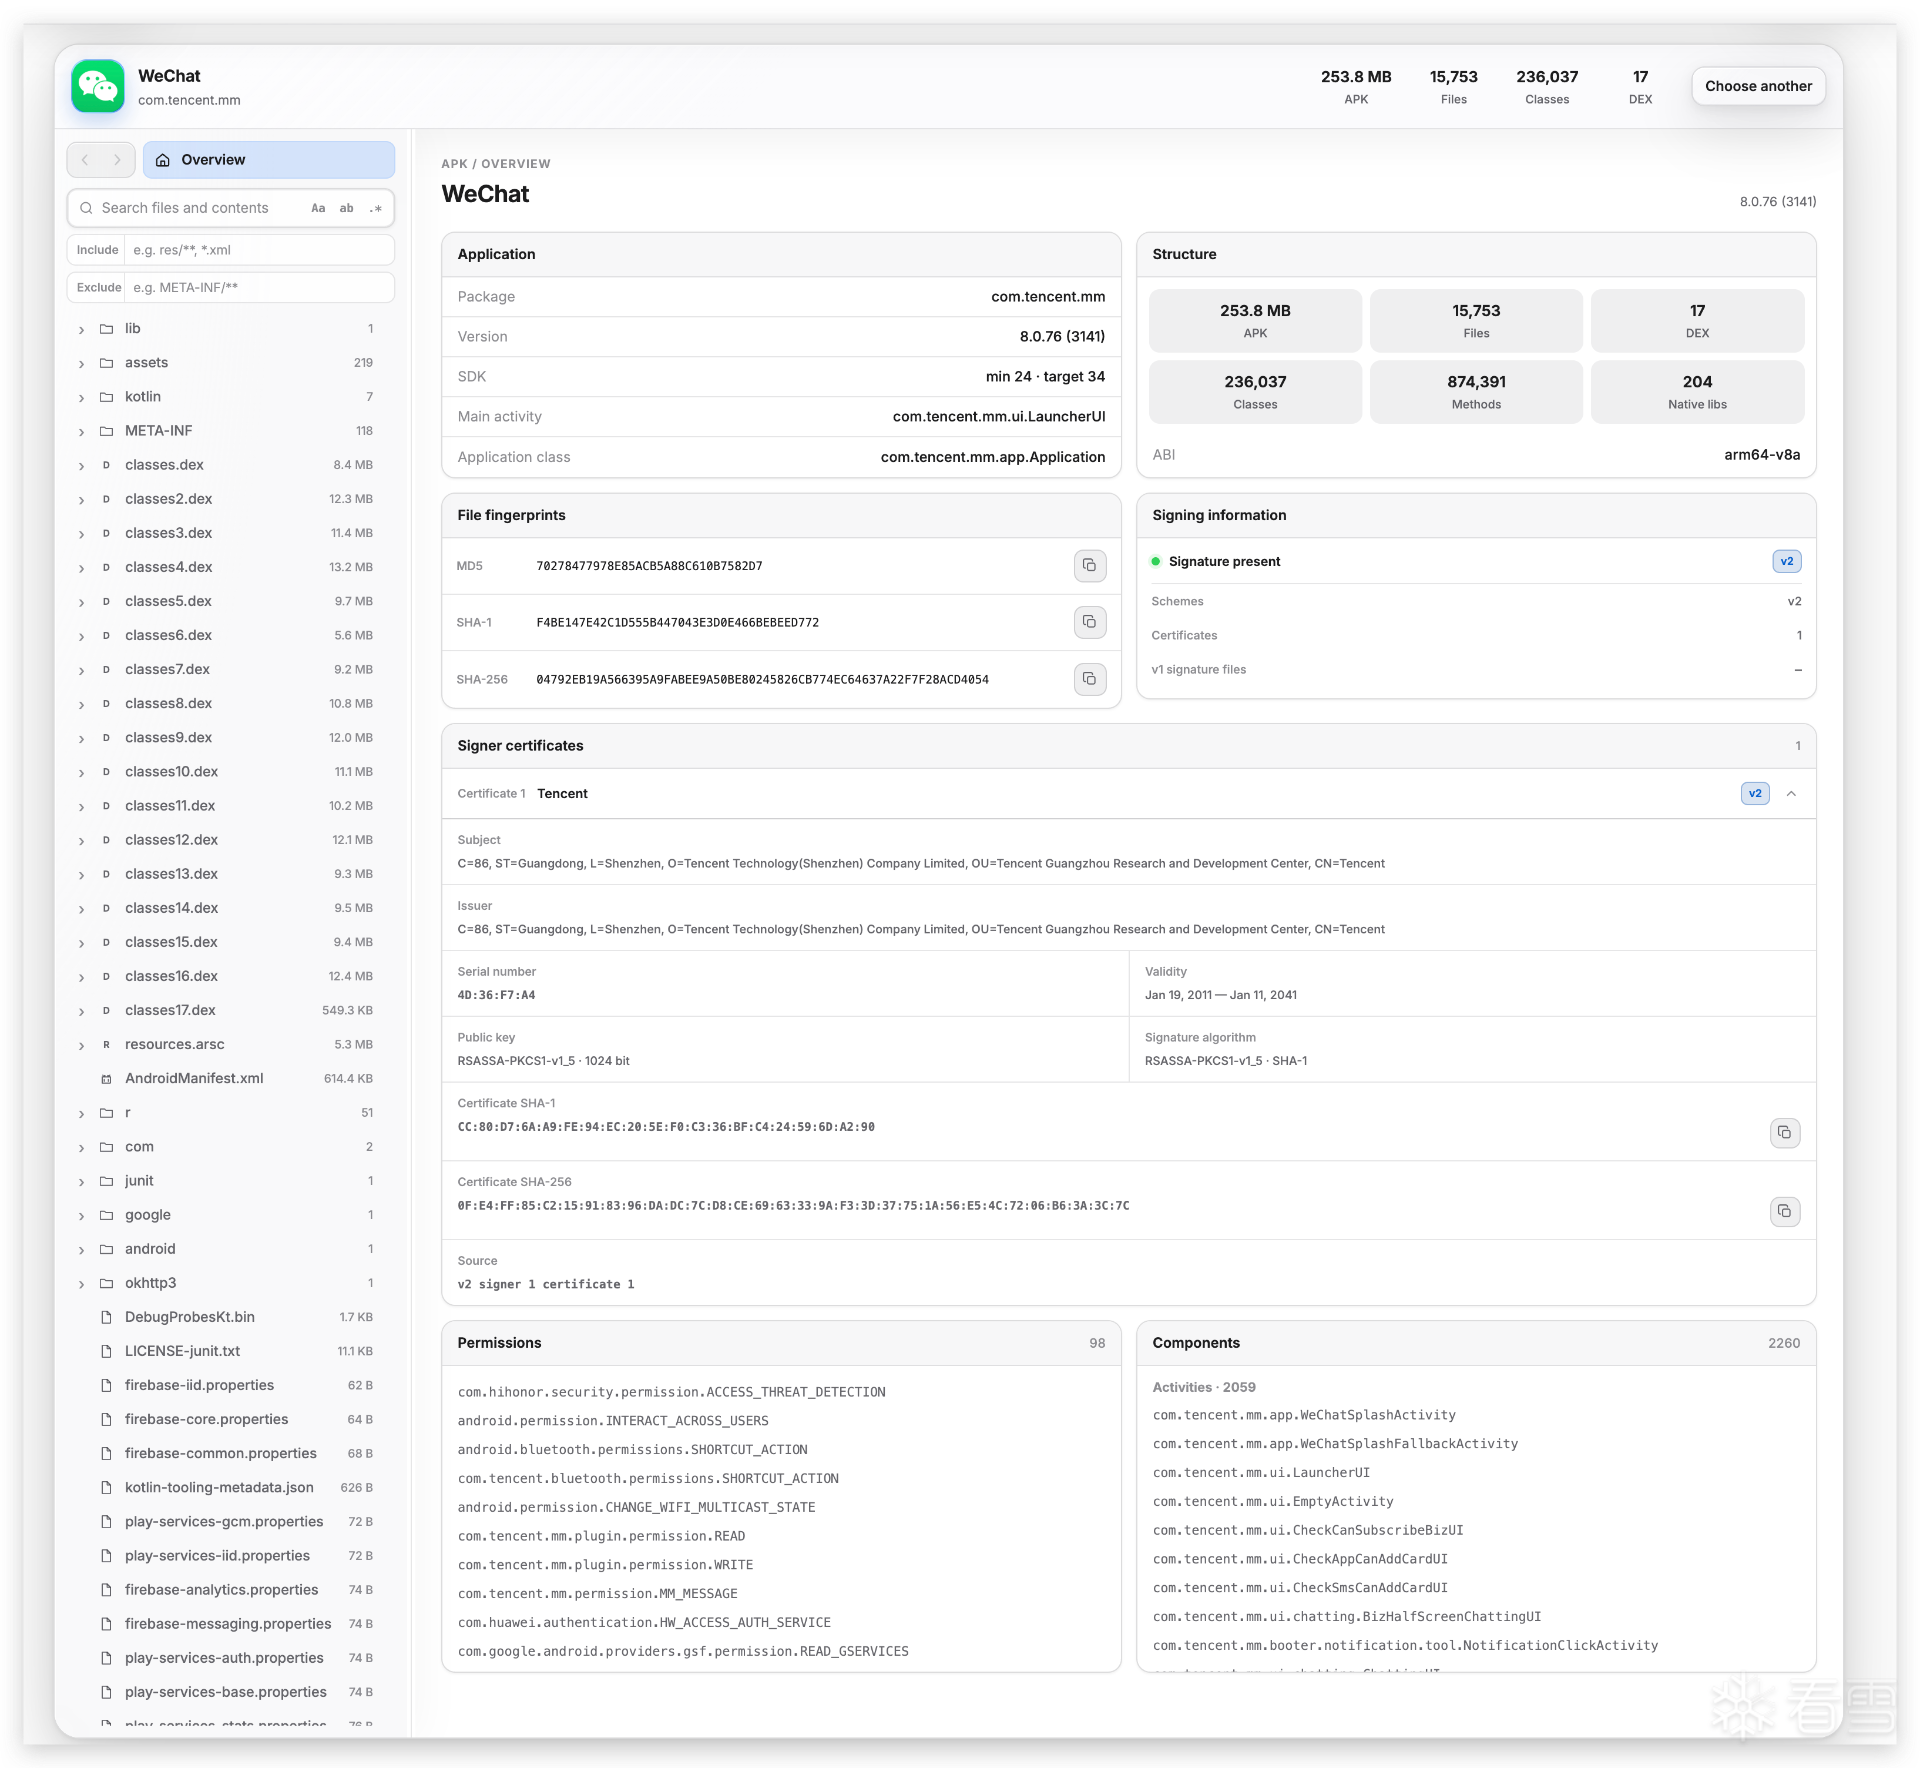Click the okhttp3 folder icon
This screenshot has height=1768, width=1920.
pyautogui.click(x=106, y=1283)
